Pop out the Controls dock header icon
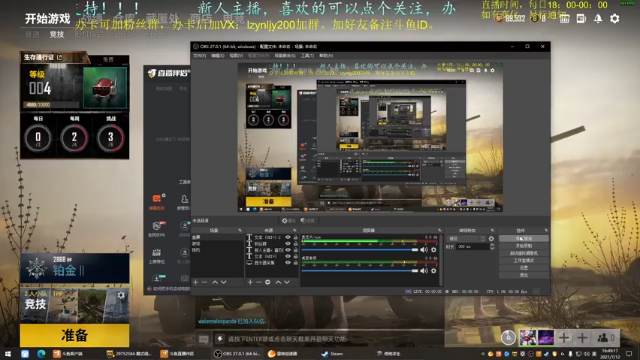This screenshot has width=640, height=360. click(x=546, y=231)
